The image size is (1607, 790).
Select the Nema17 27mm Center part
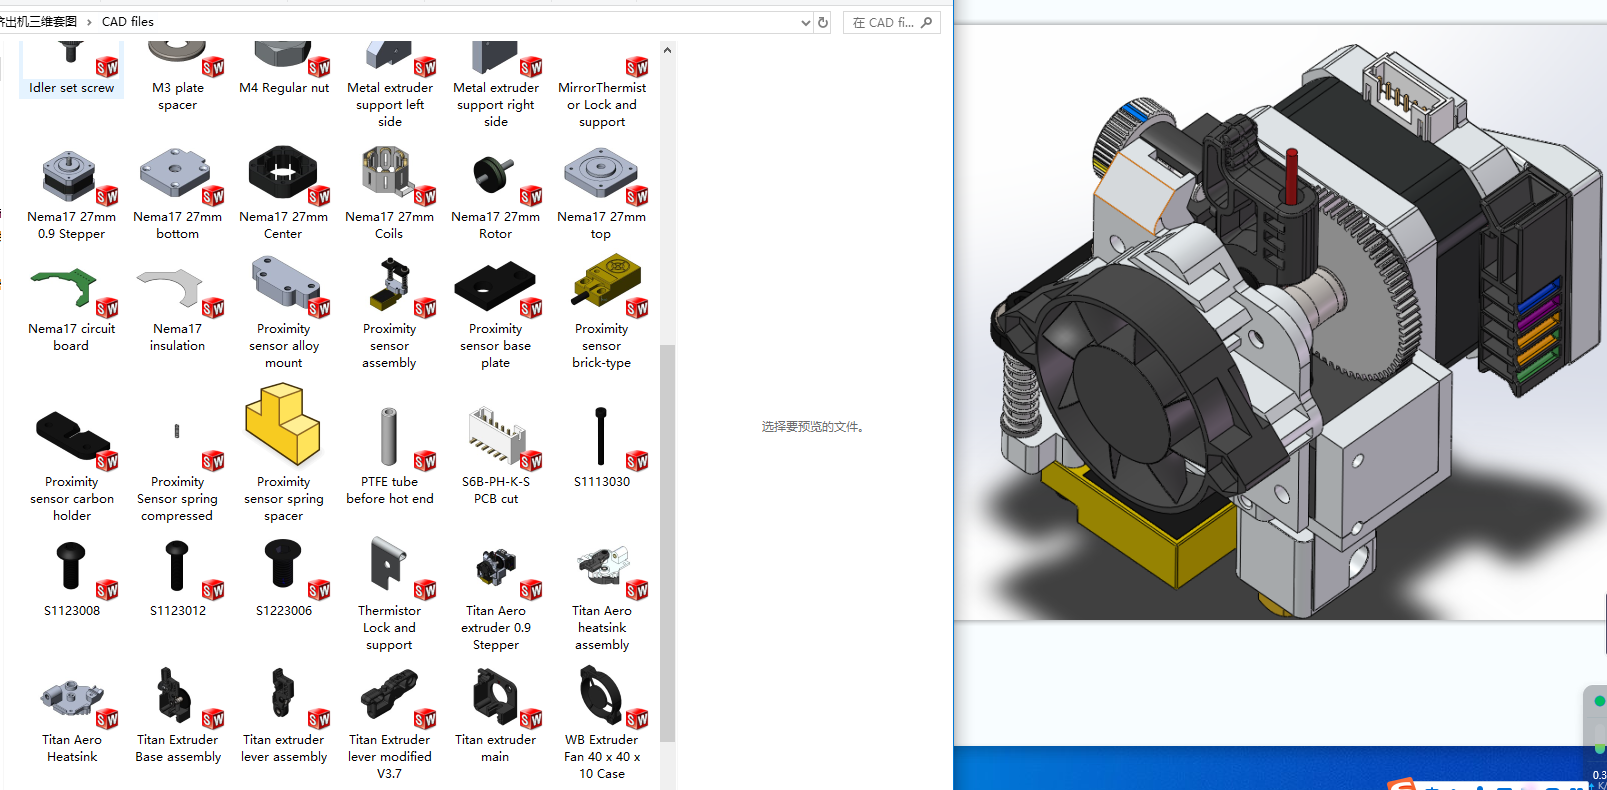tap(284, 194)
